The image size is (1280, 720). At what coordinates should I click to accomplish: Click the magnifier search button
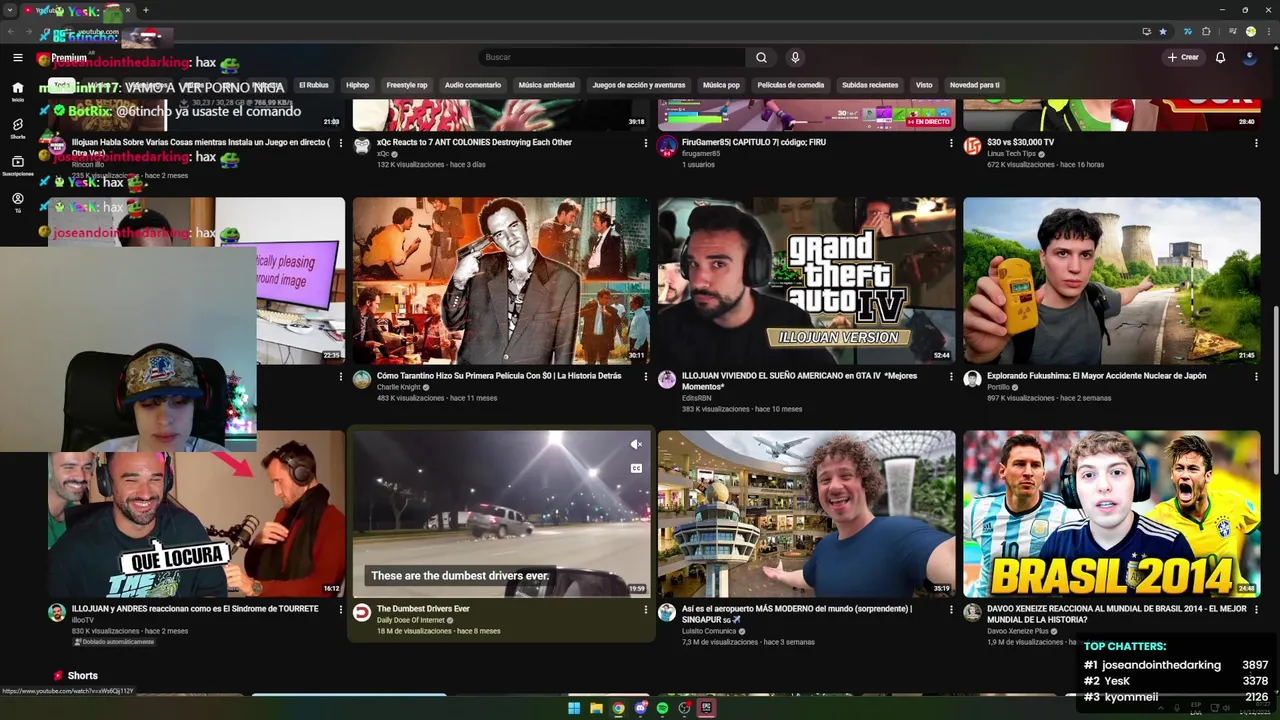[x=761, y=57]
